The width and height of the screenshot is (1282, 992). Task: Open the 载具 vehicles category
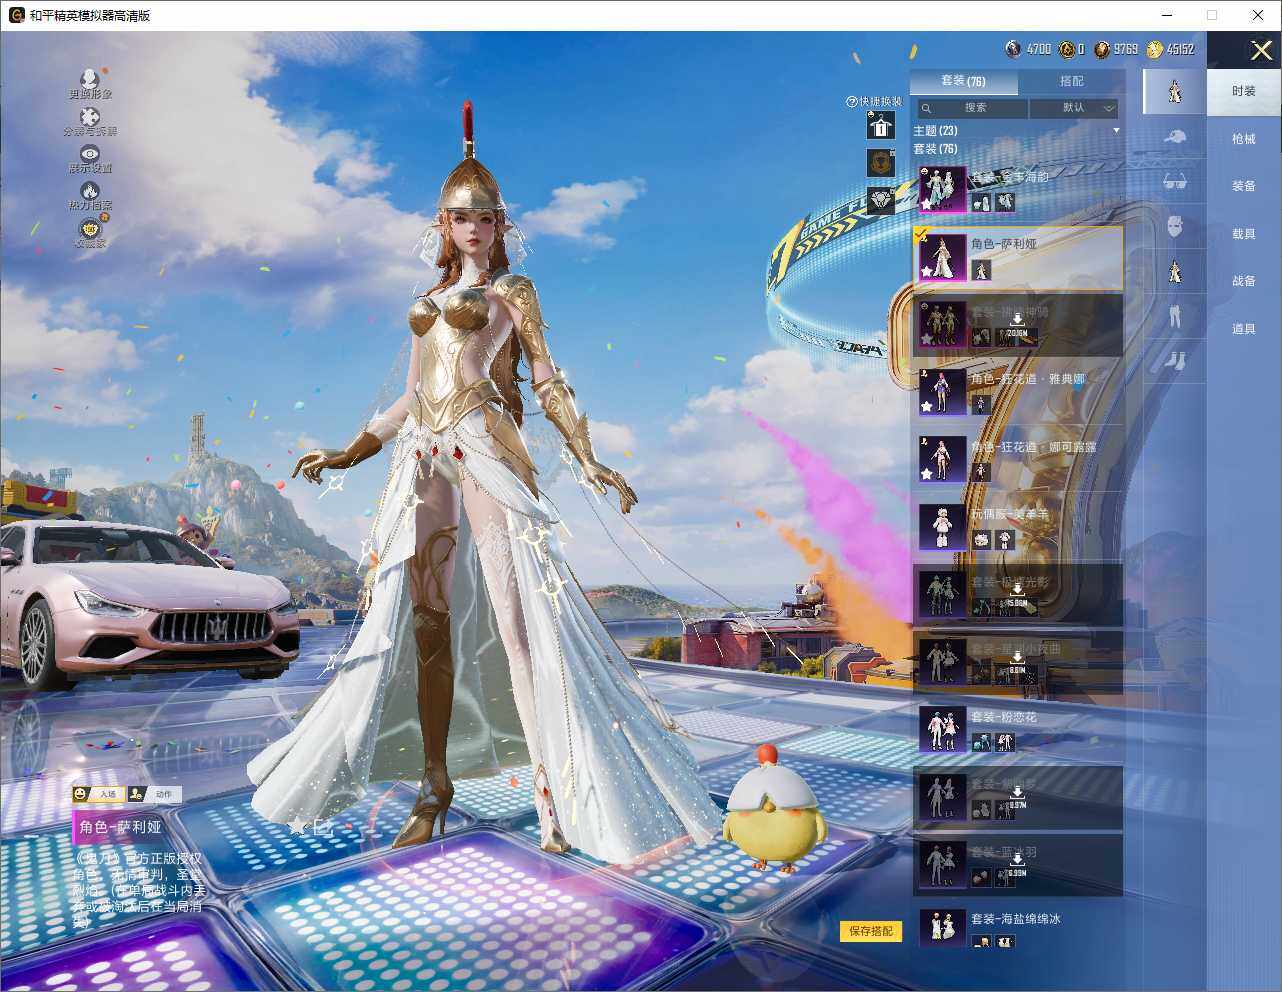click(1244, 234)
